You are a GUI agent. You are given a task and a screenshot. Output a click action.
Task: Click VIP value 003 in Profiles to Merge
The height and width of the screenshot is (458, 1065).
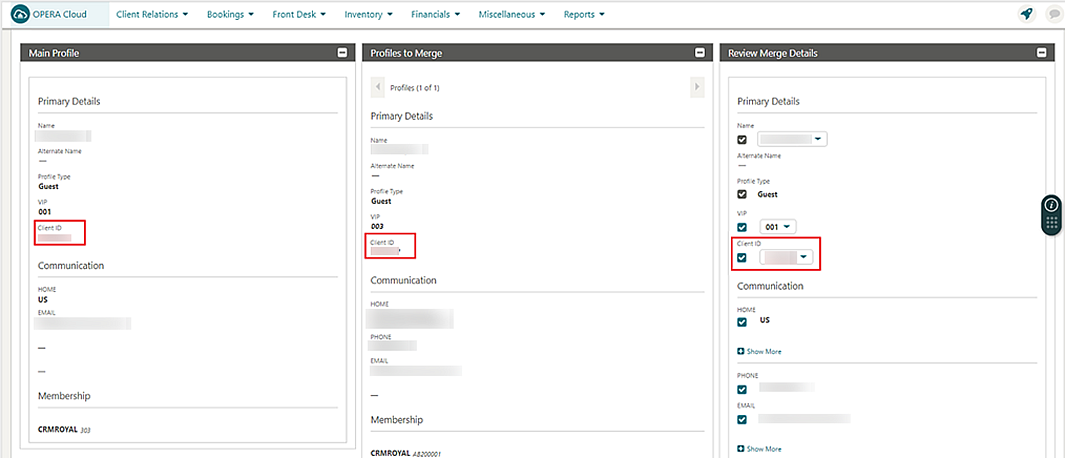[x=378, y=226]
